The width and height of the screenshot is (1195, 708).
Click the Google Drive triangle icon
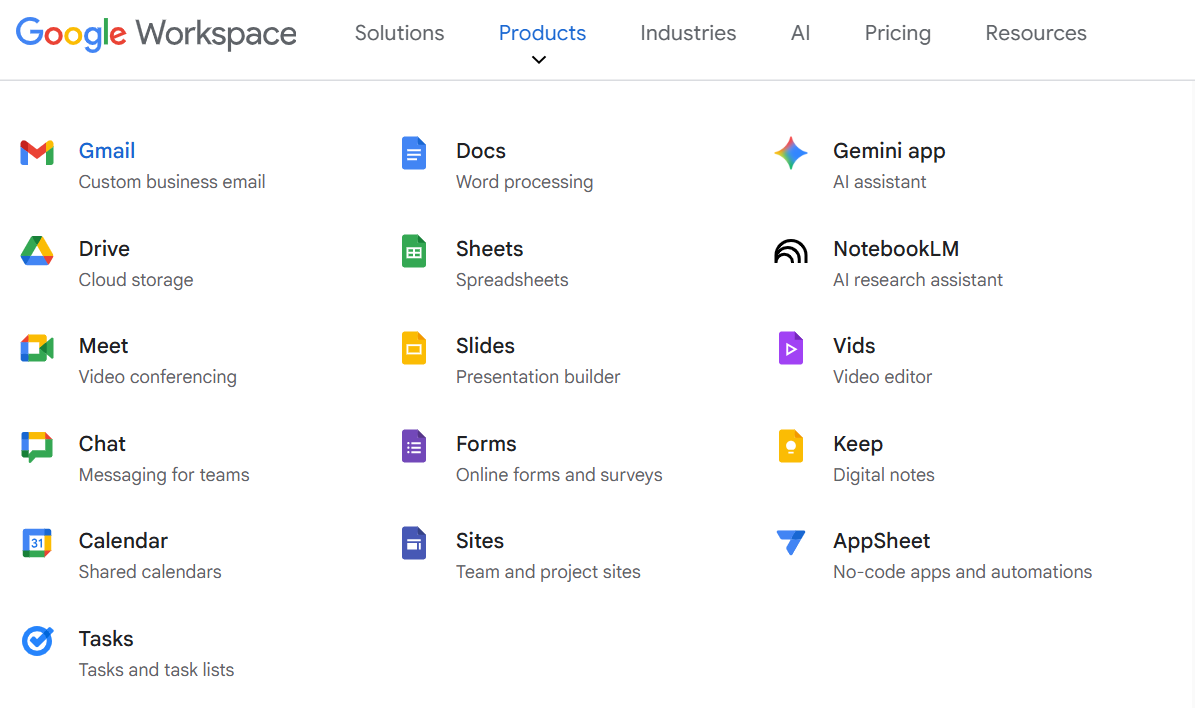pyautogui.click(x=37, y=251)
